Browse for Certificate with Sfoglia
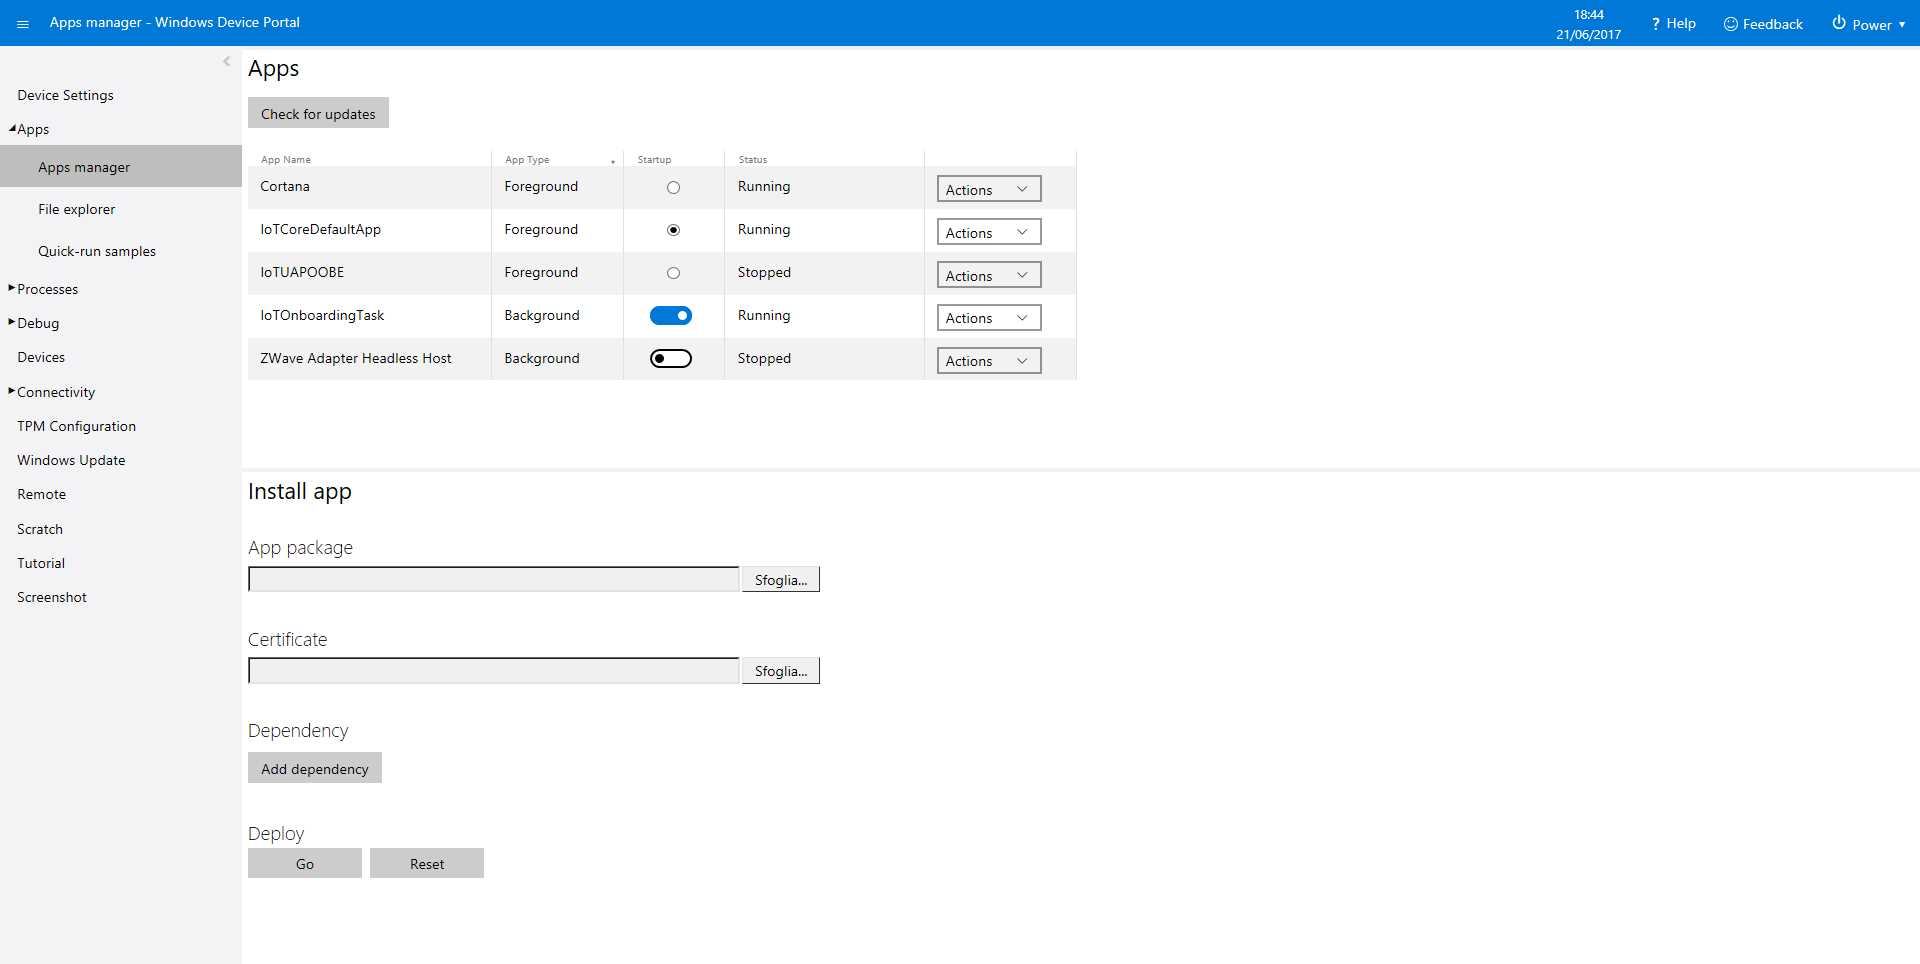 781,670
